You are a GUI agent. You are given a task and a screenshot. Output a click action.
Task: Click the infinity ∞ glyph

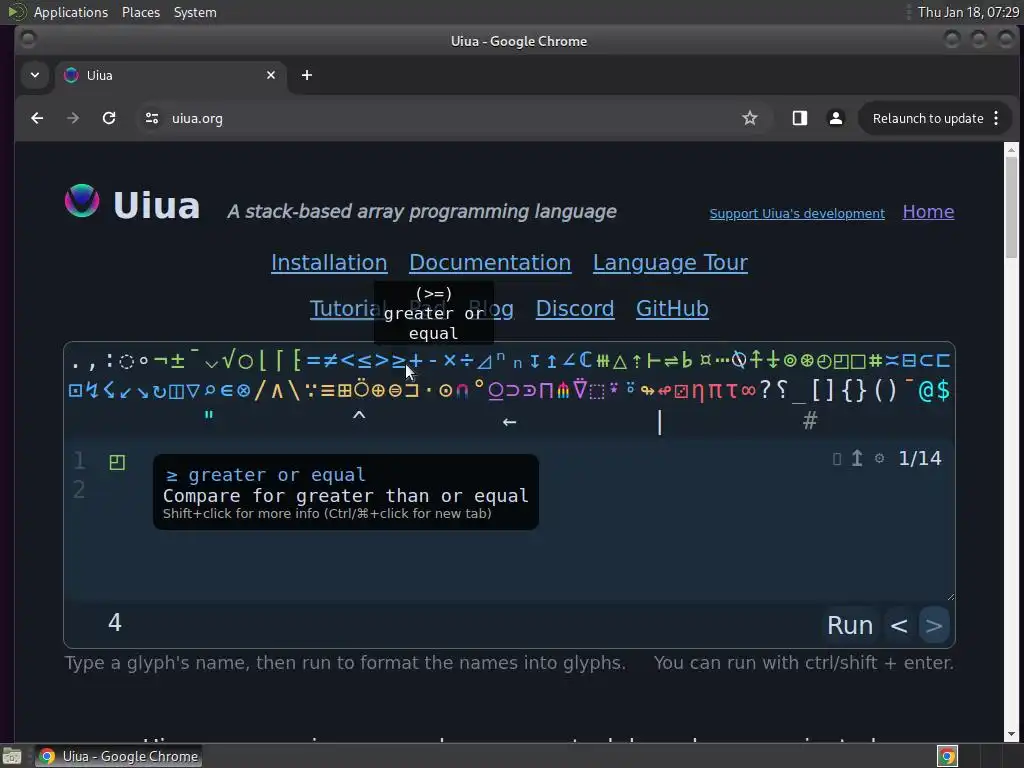748,391
